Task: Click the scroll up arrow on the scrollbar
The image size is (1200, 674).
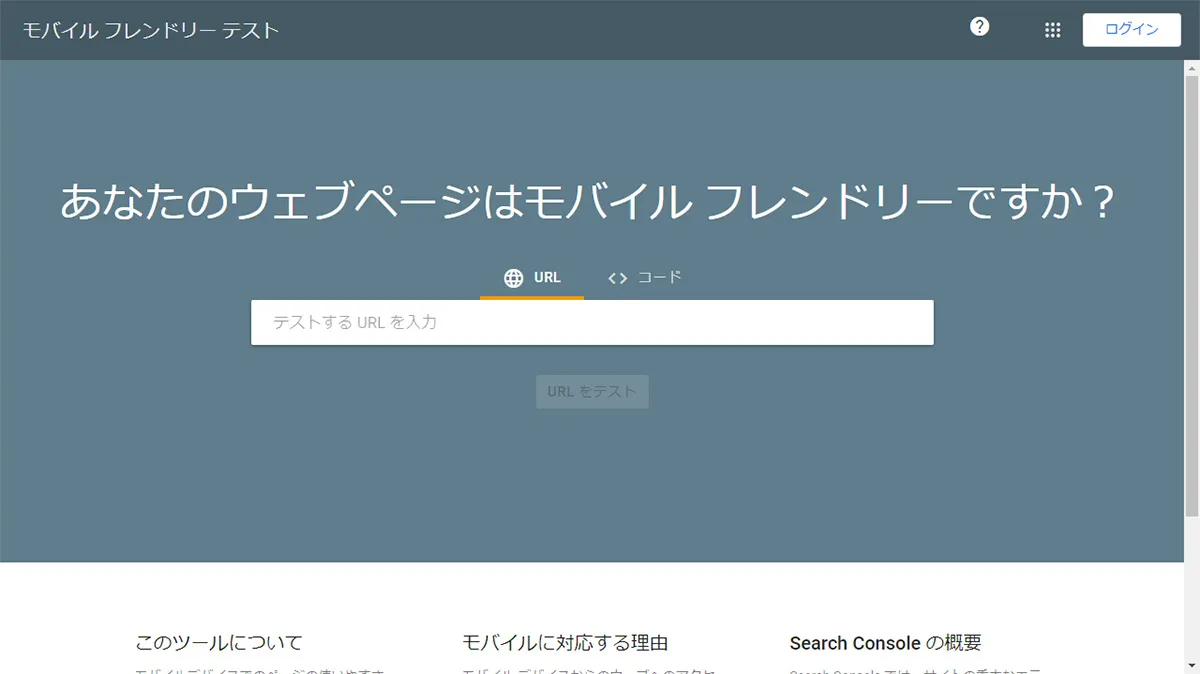Action: pyautogui.click(x=1192, y=67)
